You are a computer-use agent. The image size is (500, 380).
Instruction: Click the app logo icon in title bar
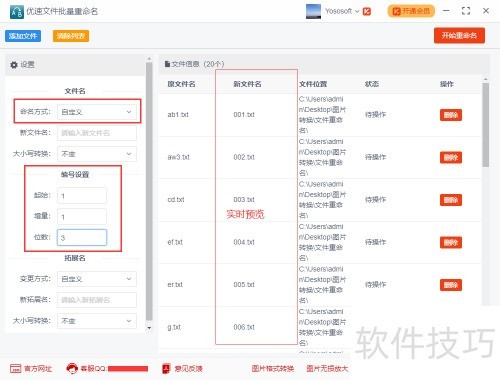(17, 12)
